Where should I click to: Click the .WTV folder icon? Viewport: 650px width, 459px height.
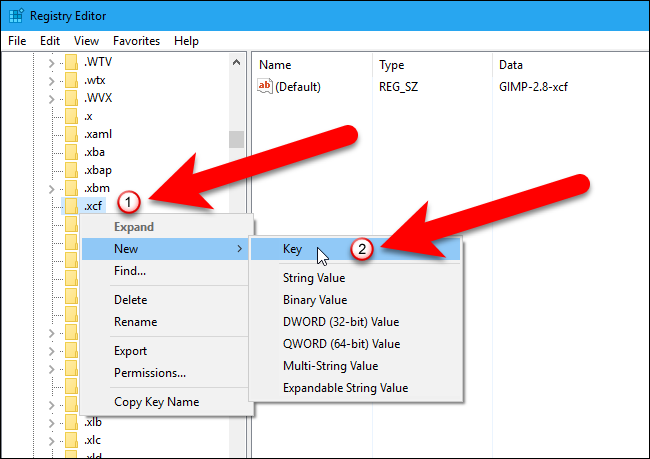(71, 62)
